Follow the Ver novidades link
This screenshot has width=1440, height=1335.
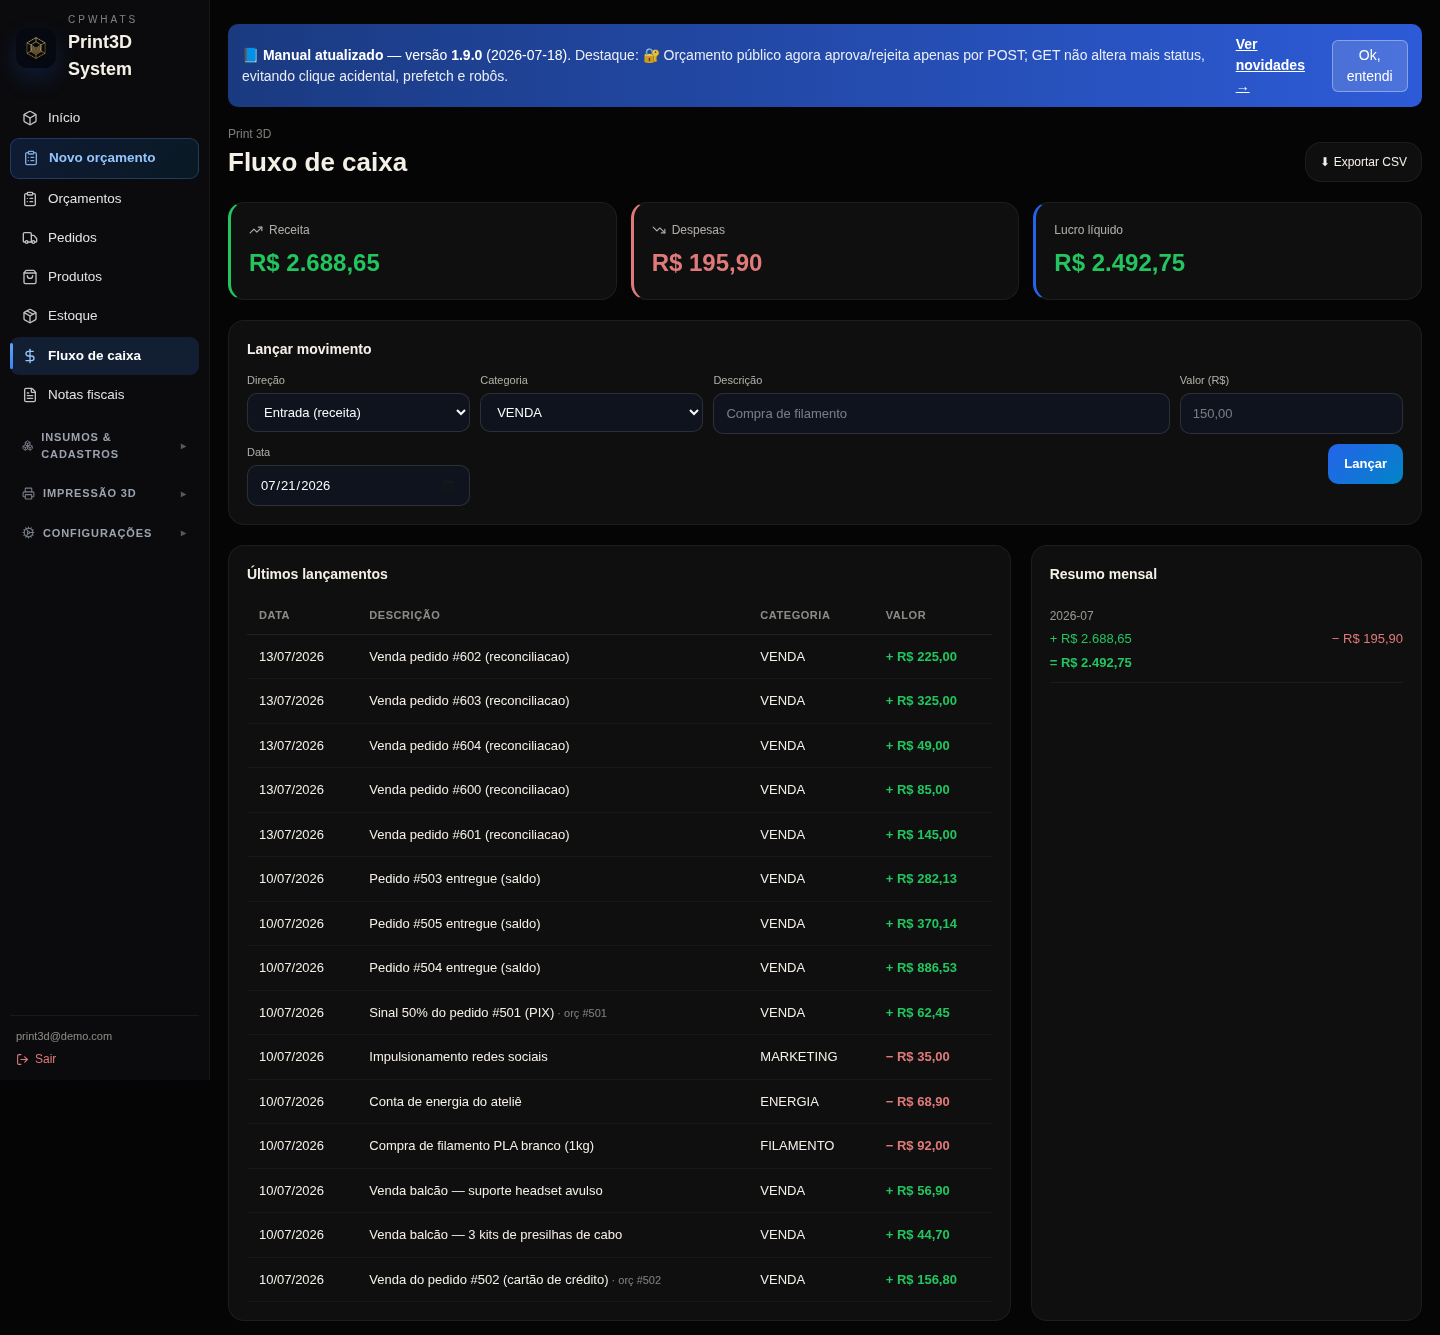pos(1270,66)
